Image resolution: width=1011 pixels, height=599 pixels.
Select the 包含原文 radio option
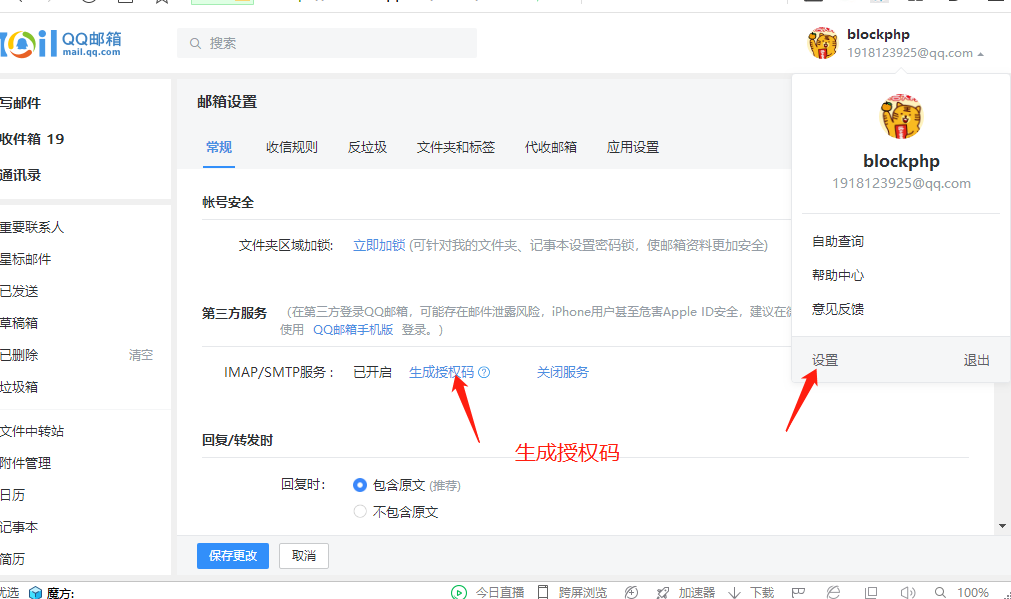(x=360, y=485)
